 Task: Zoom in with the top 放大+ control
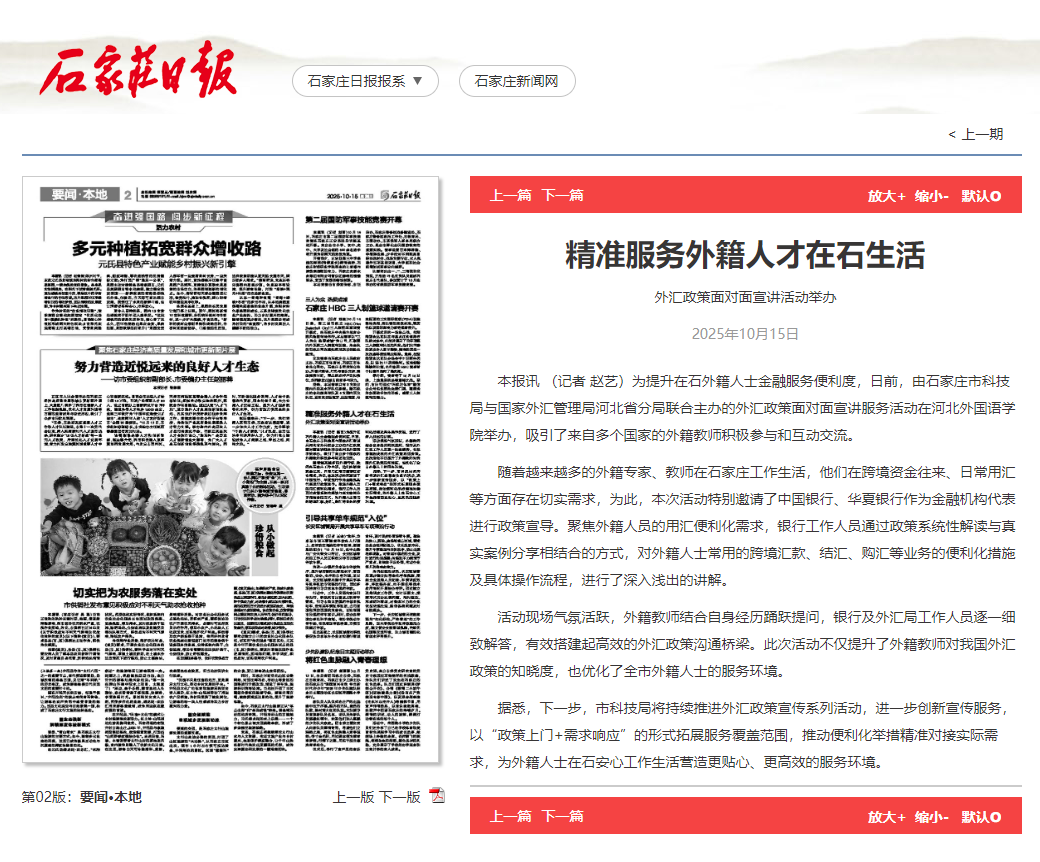click(x=884, y=196)
